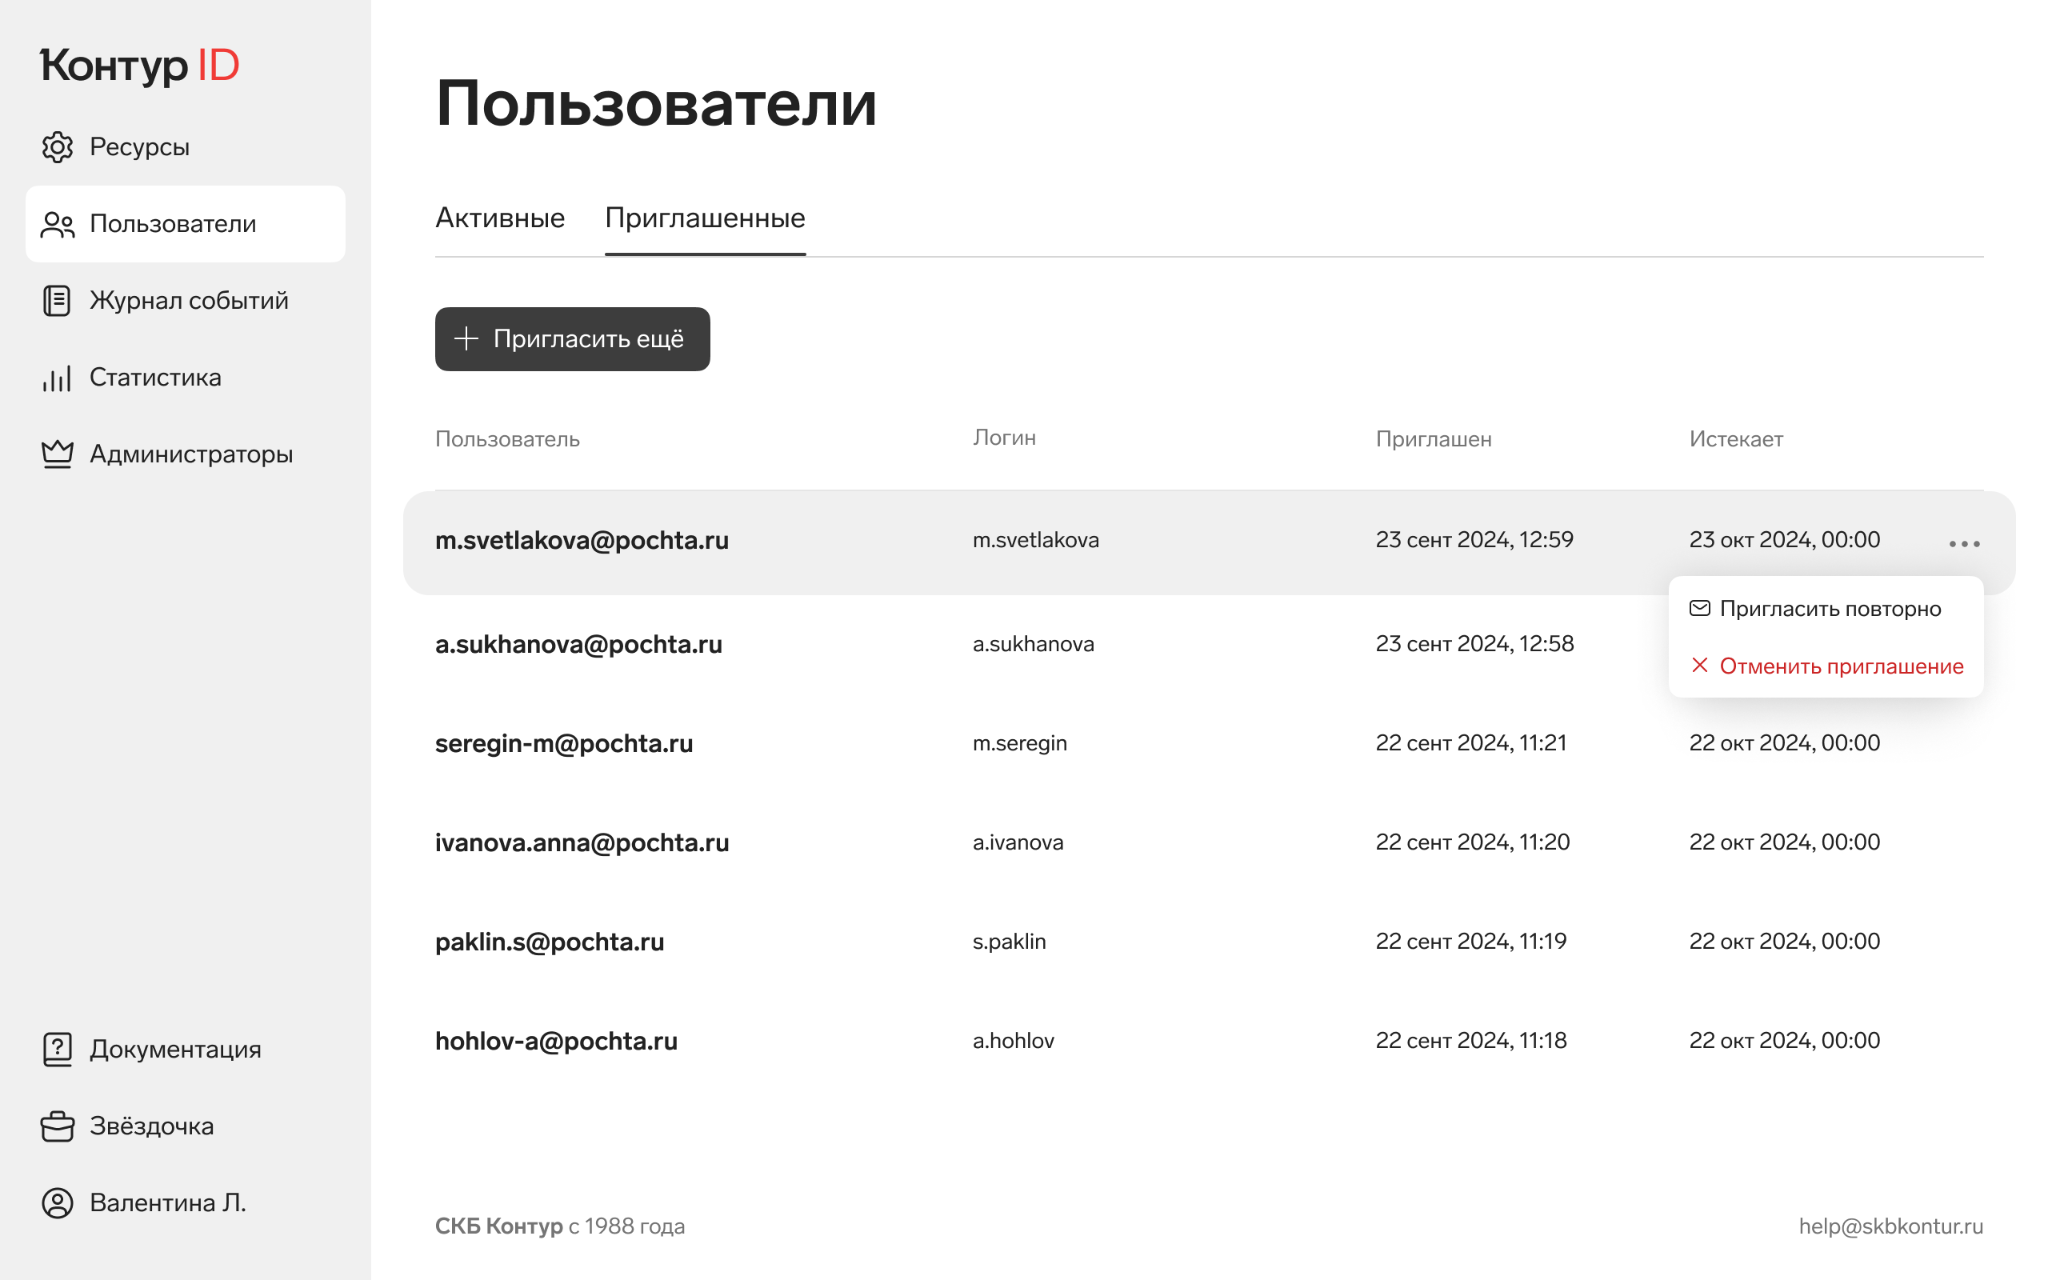Open the event log journal icon

coord(57,301)
